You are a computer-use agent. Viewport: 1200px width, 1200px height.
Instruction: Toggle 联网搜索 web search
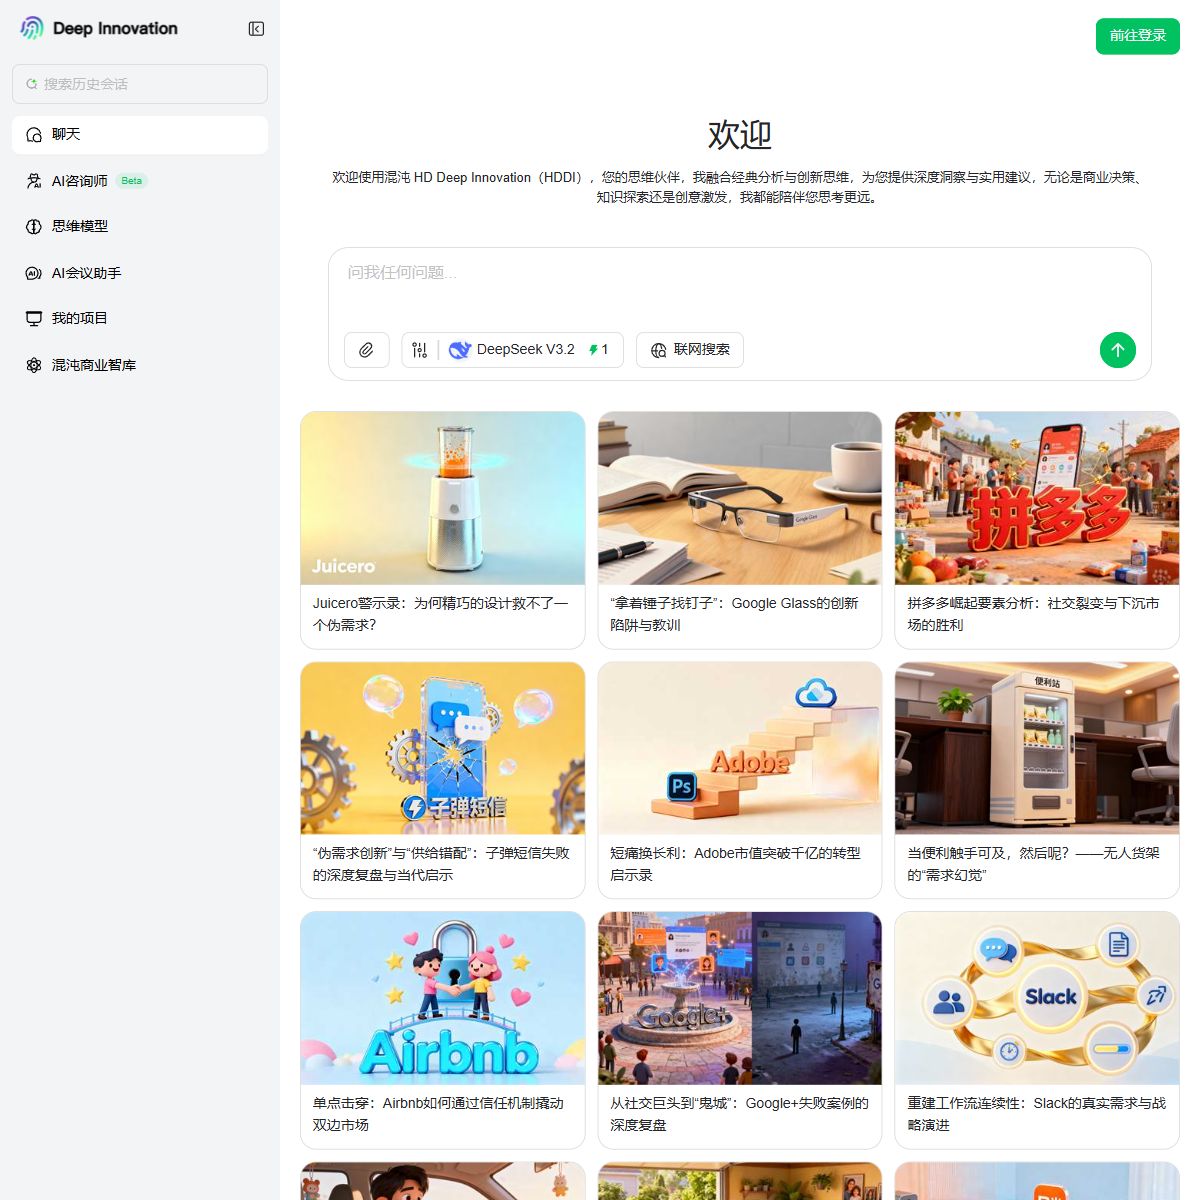click(690, 350)
